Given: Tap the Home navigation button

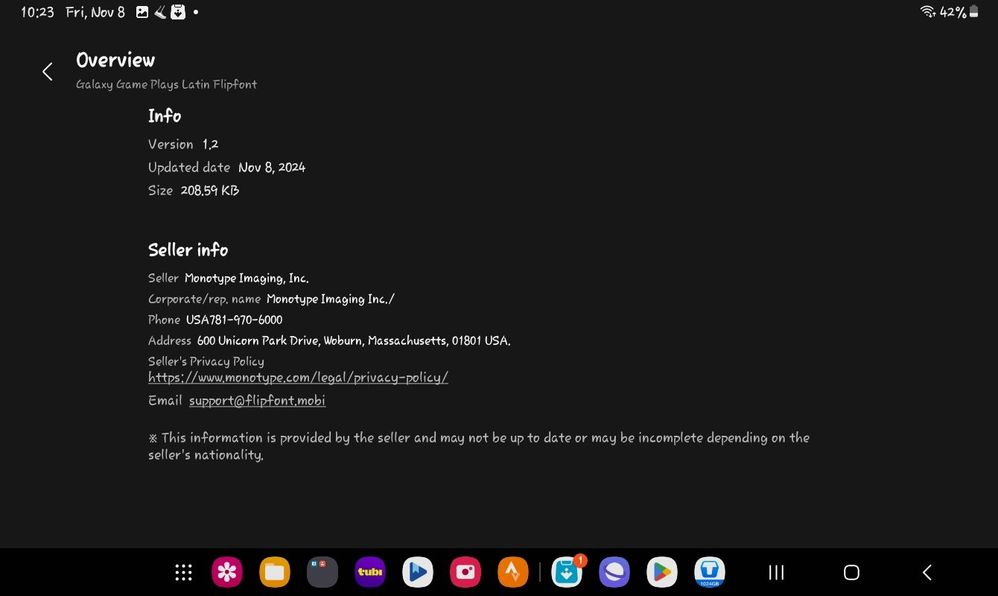Looking at the screenshot, I should [x=852, y=572].
